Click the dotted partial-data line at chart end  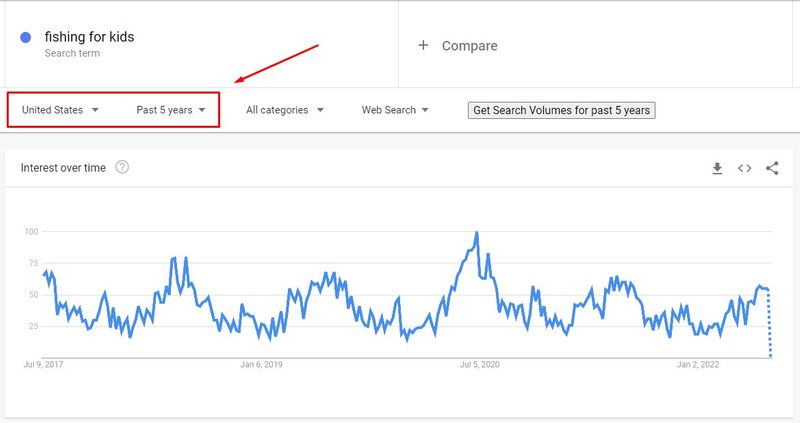(x=769, y=324)
